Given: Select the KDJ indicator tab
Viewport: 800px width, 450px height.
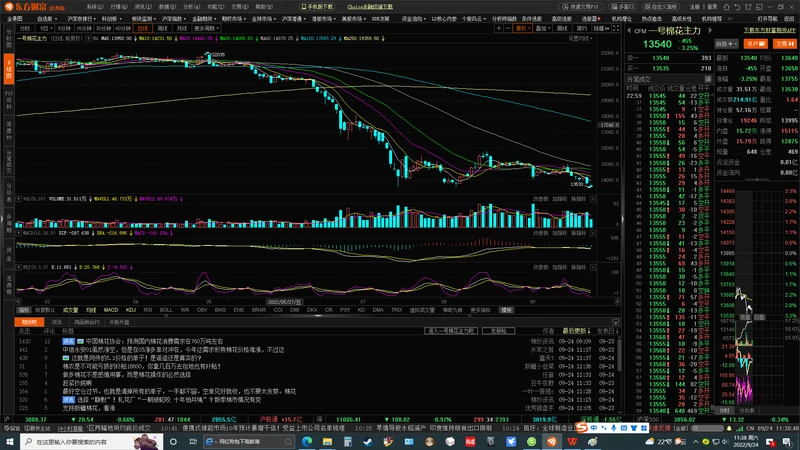Looking at the screenshot, I should tap(131, 310).
